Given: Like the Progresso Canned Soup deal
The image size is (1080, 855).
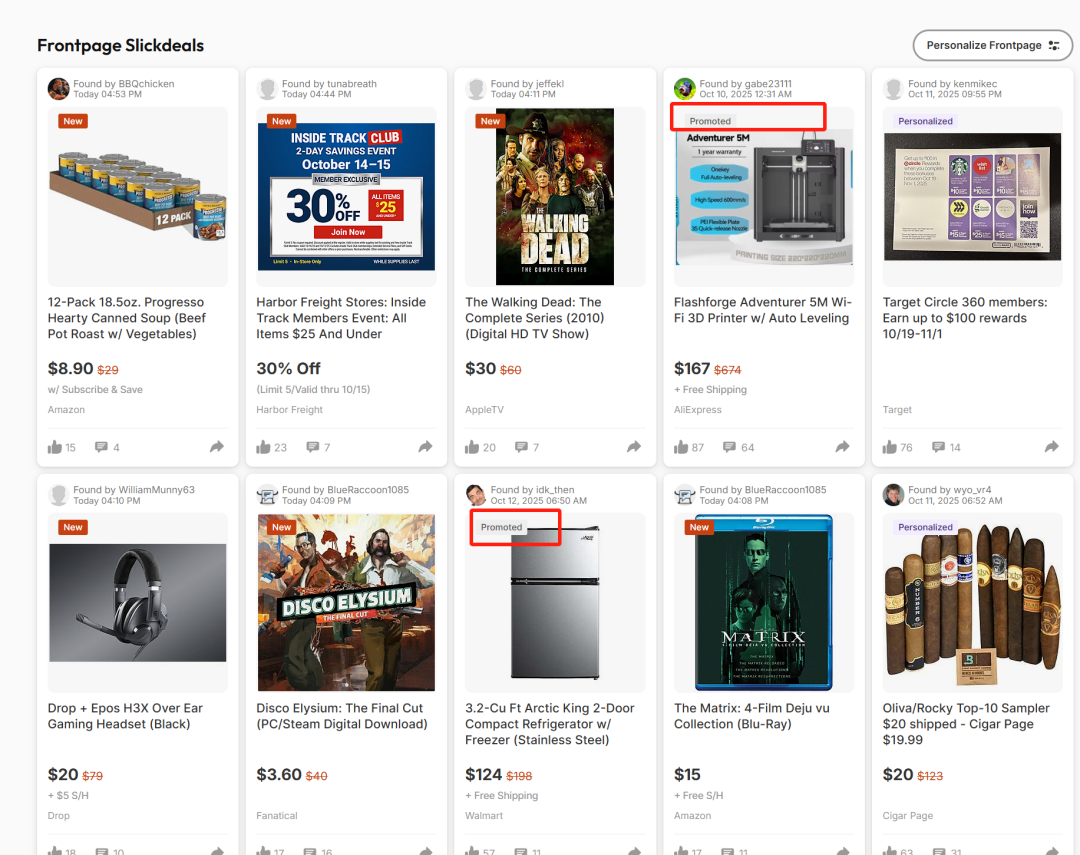Looking at the screenshot, I should [54, 447].
